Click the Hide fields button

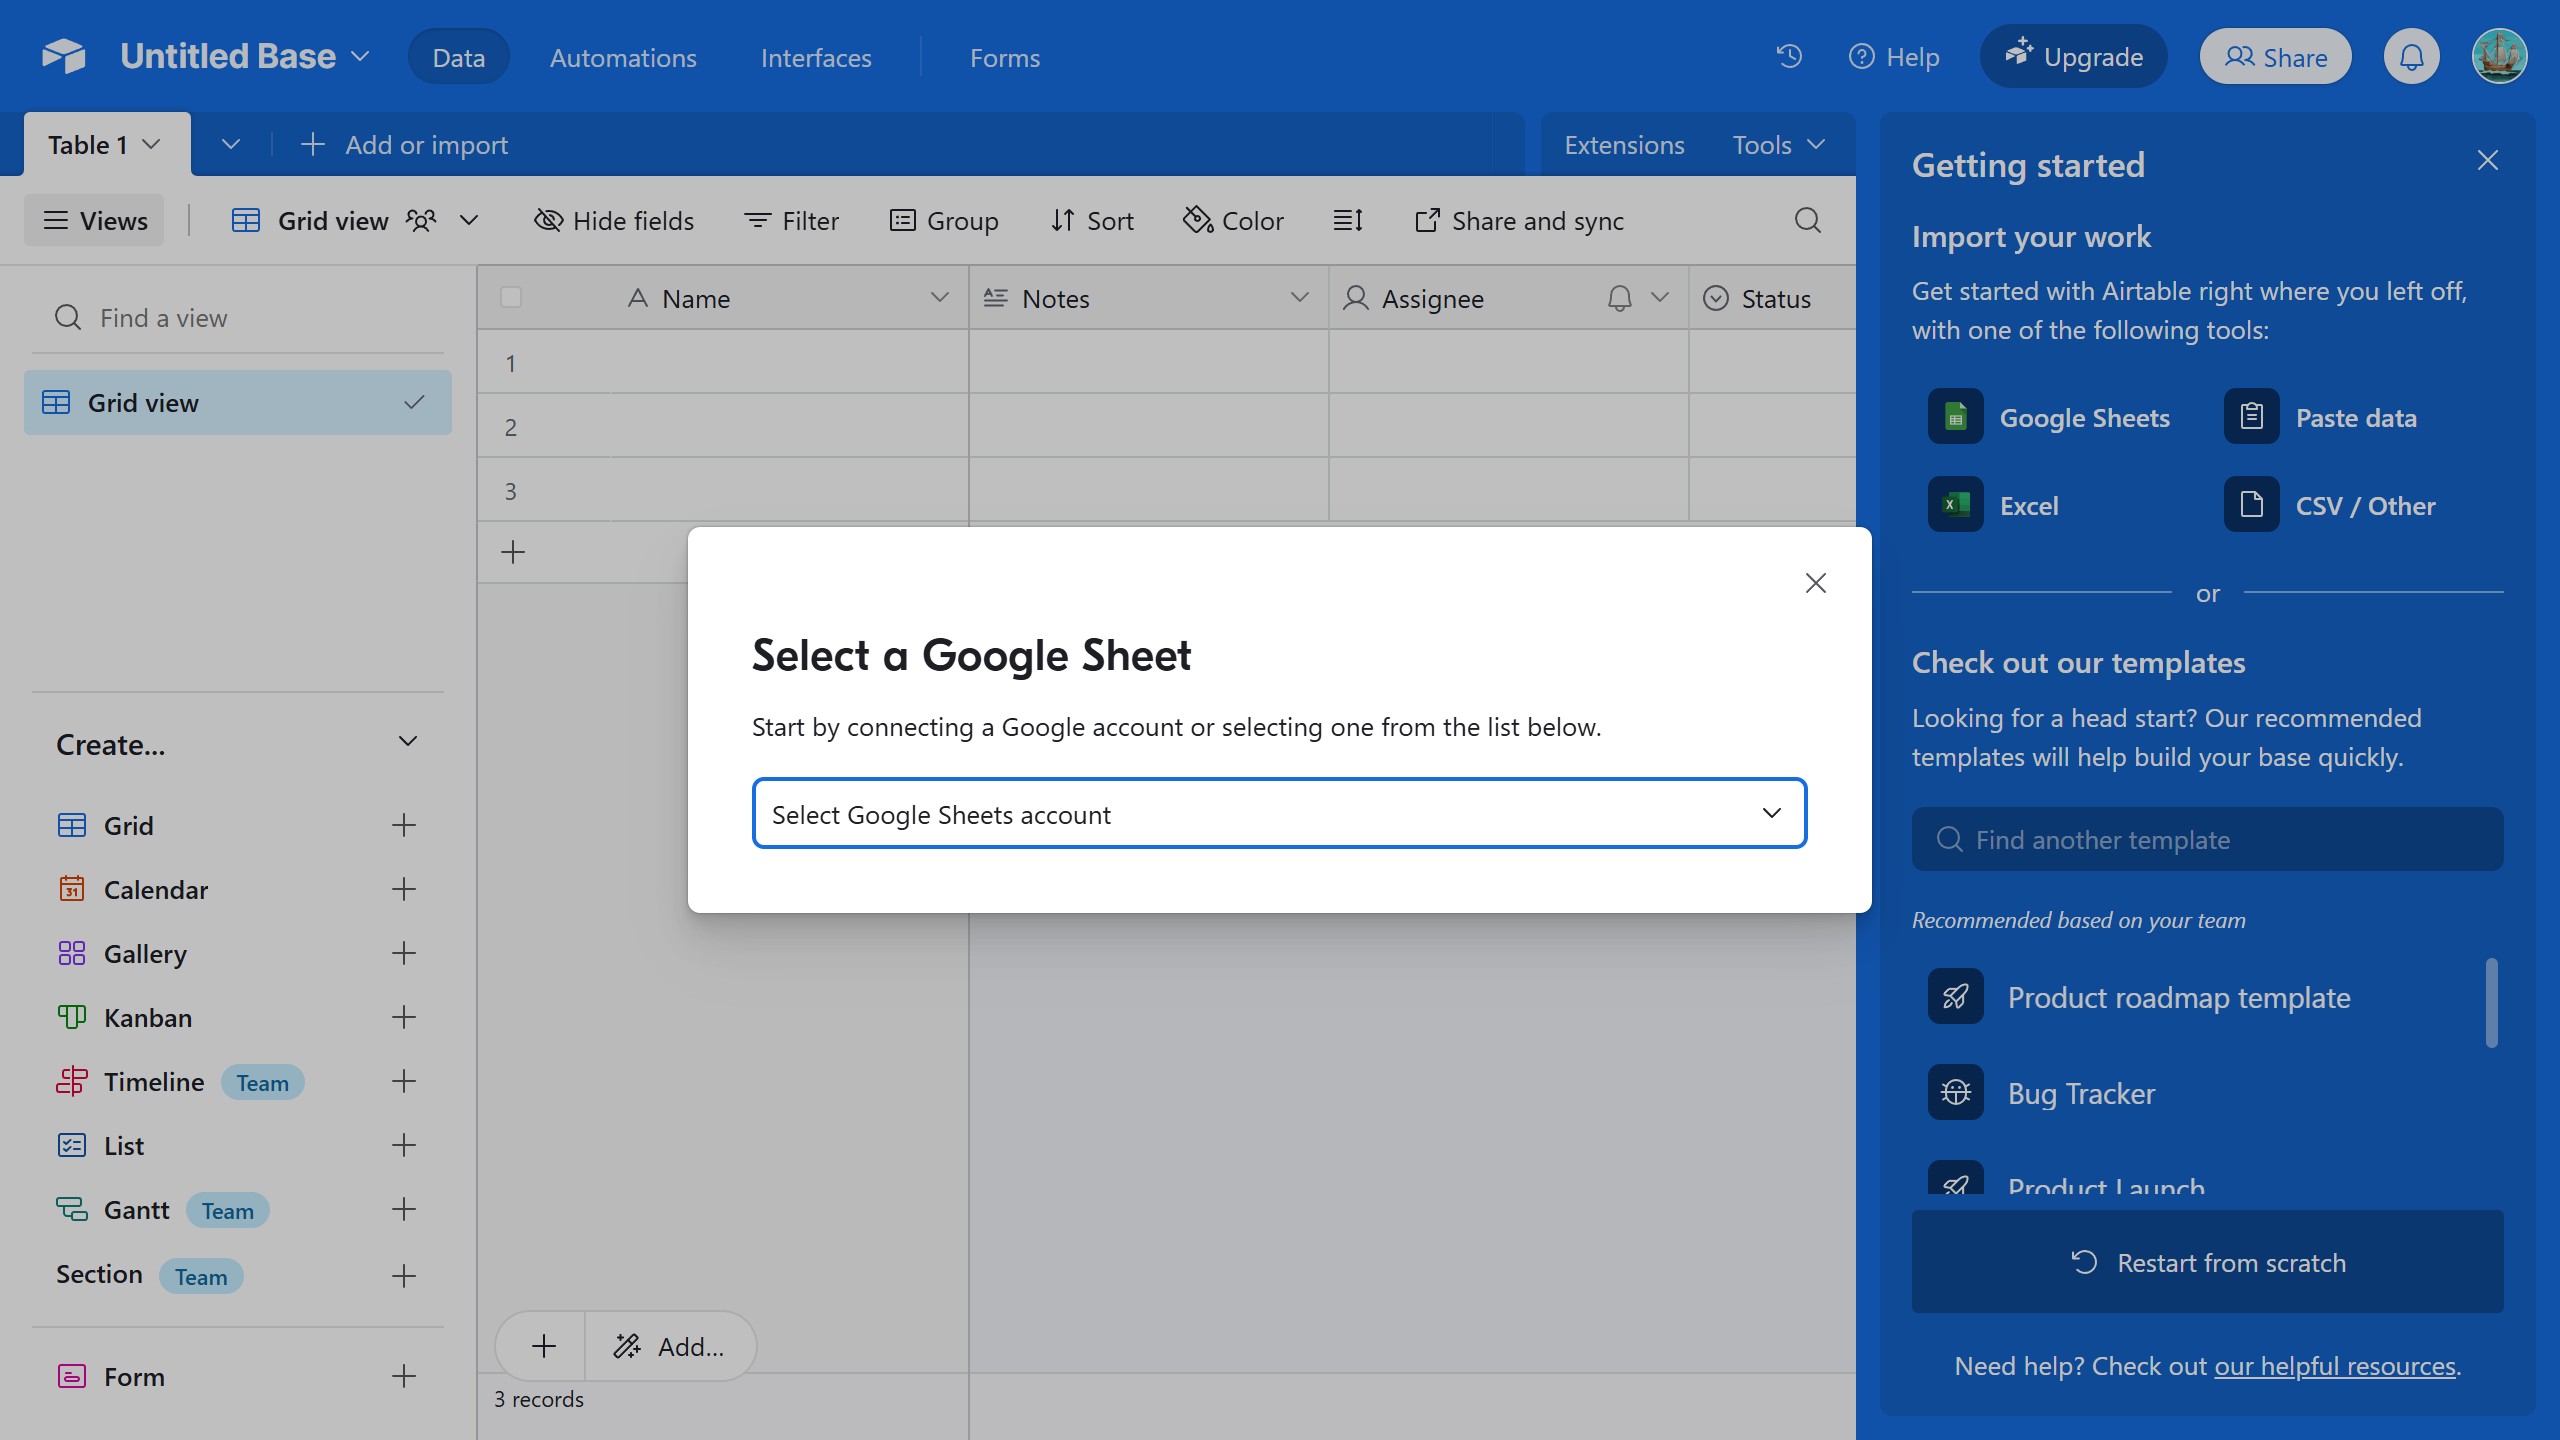(614, 220)
